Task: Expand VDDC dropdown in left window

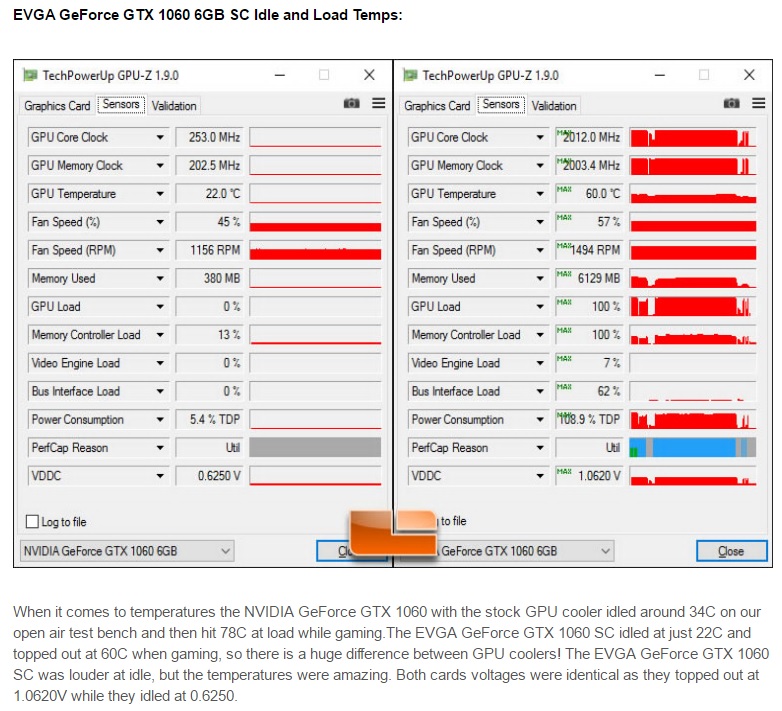Action: point(160,476)
